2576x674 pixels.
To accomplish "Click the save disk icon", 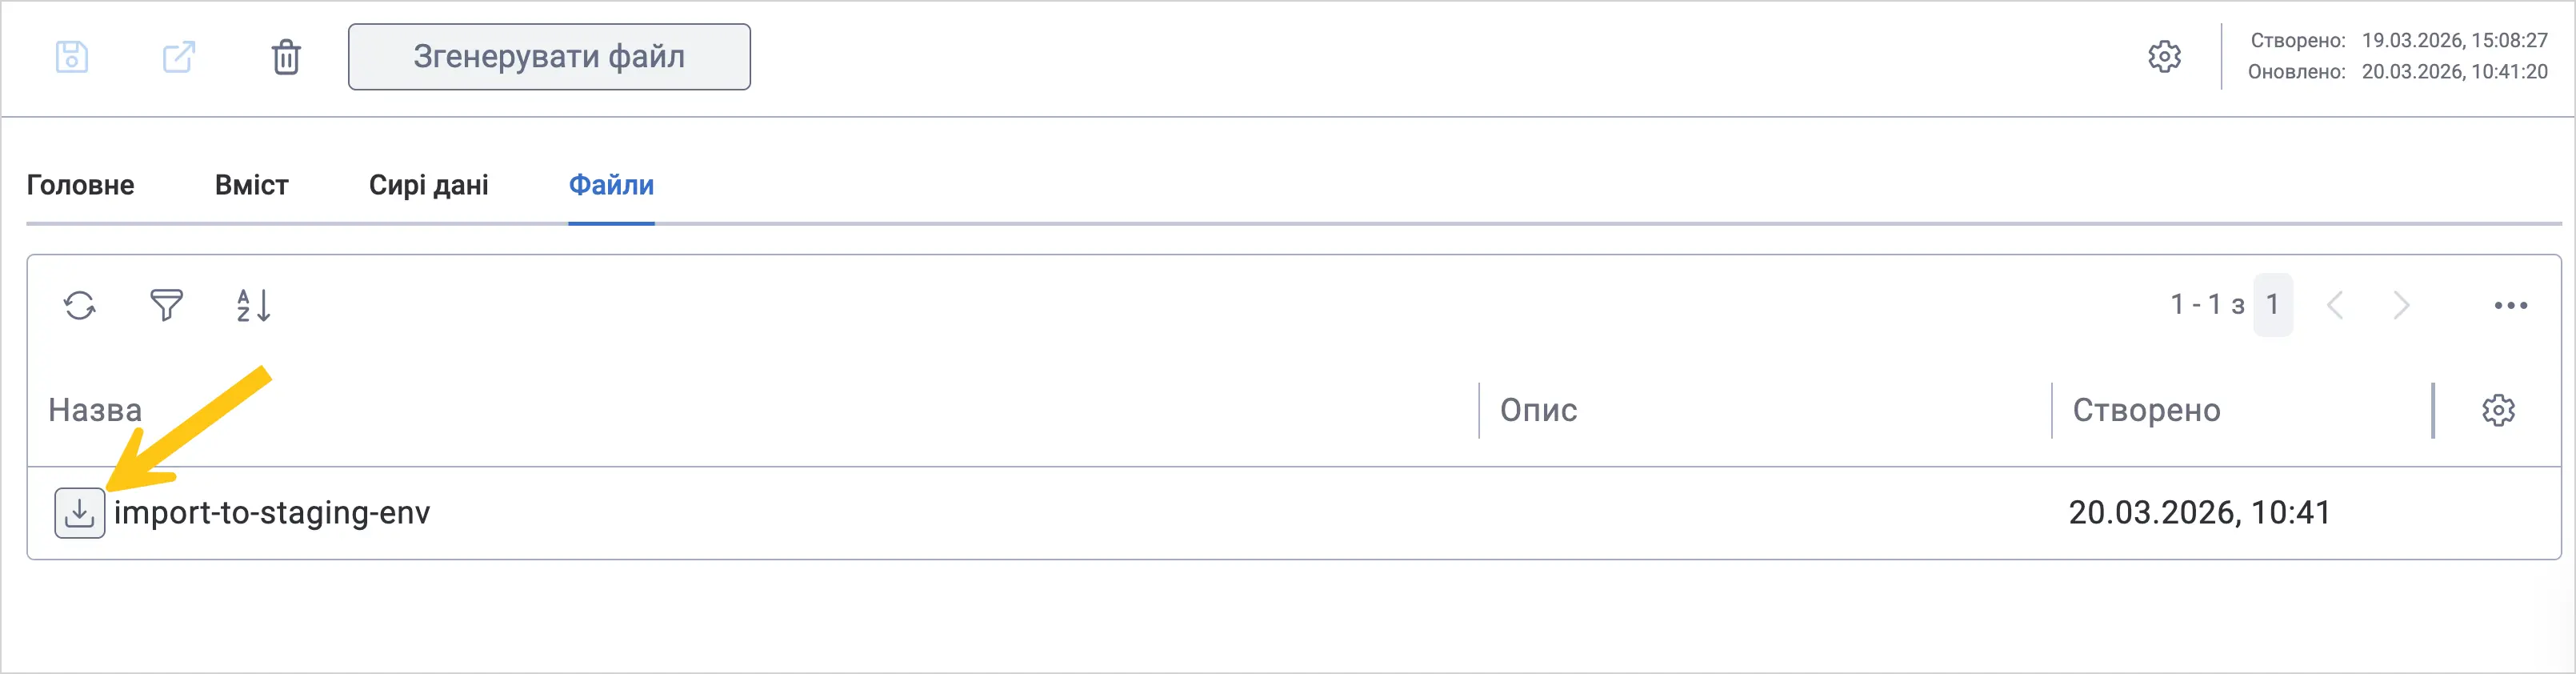I will [x=72, y=57].
